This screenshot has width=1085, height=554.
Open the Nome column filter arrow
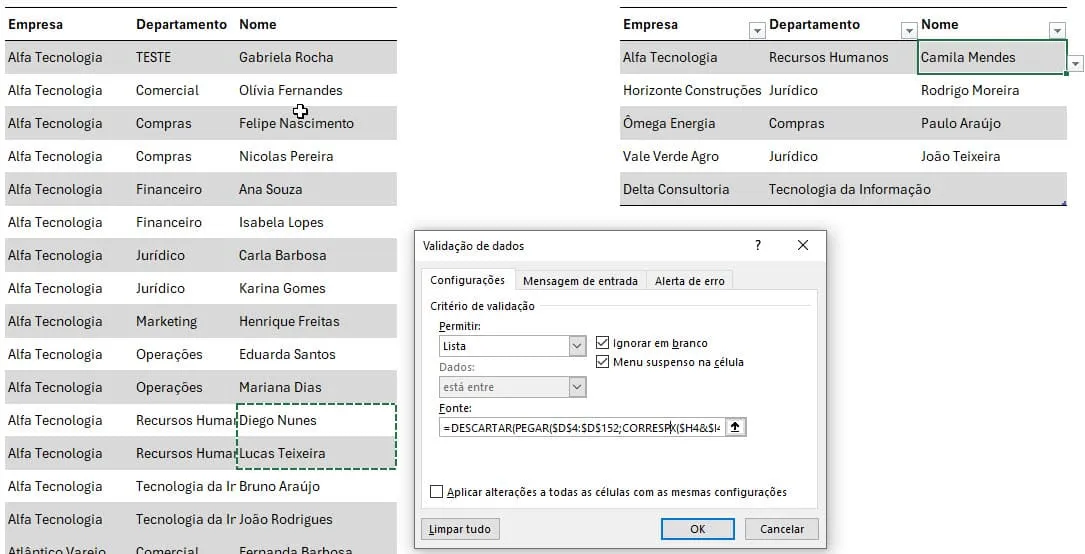click(x=1057, y=30)
